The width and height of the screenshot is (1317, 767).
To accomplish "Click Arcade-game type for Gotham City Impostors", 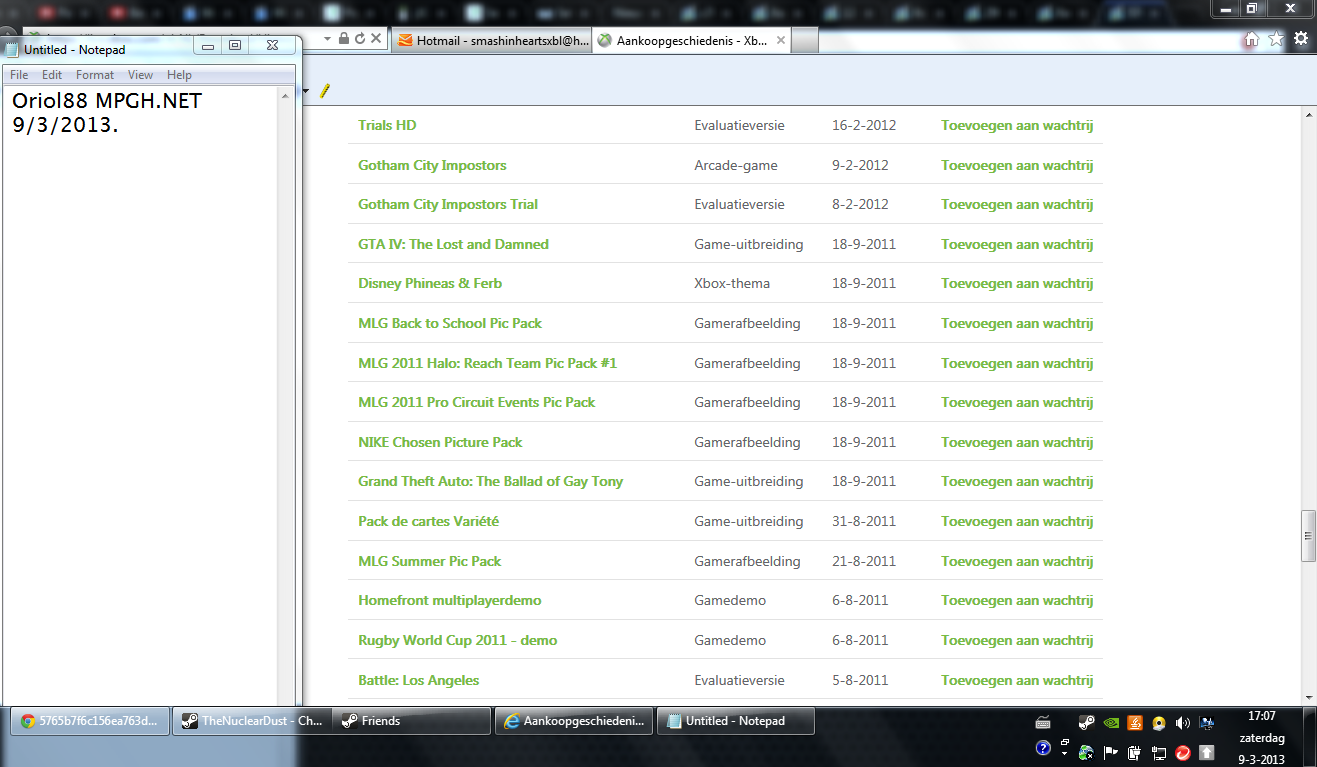I will [736, 165].
